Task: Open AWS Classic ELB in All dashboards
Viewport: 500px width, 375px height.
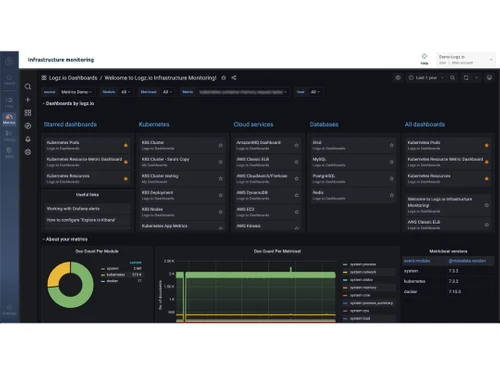Action: 448,224
